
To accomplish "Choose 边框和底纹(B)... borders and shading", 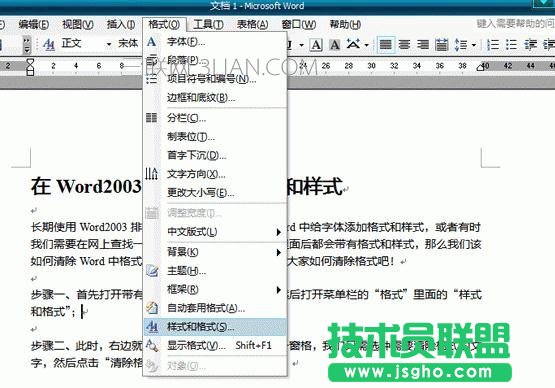I will [x=215, y=97].
